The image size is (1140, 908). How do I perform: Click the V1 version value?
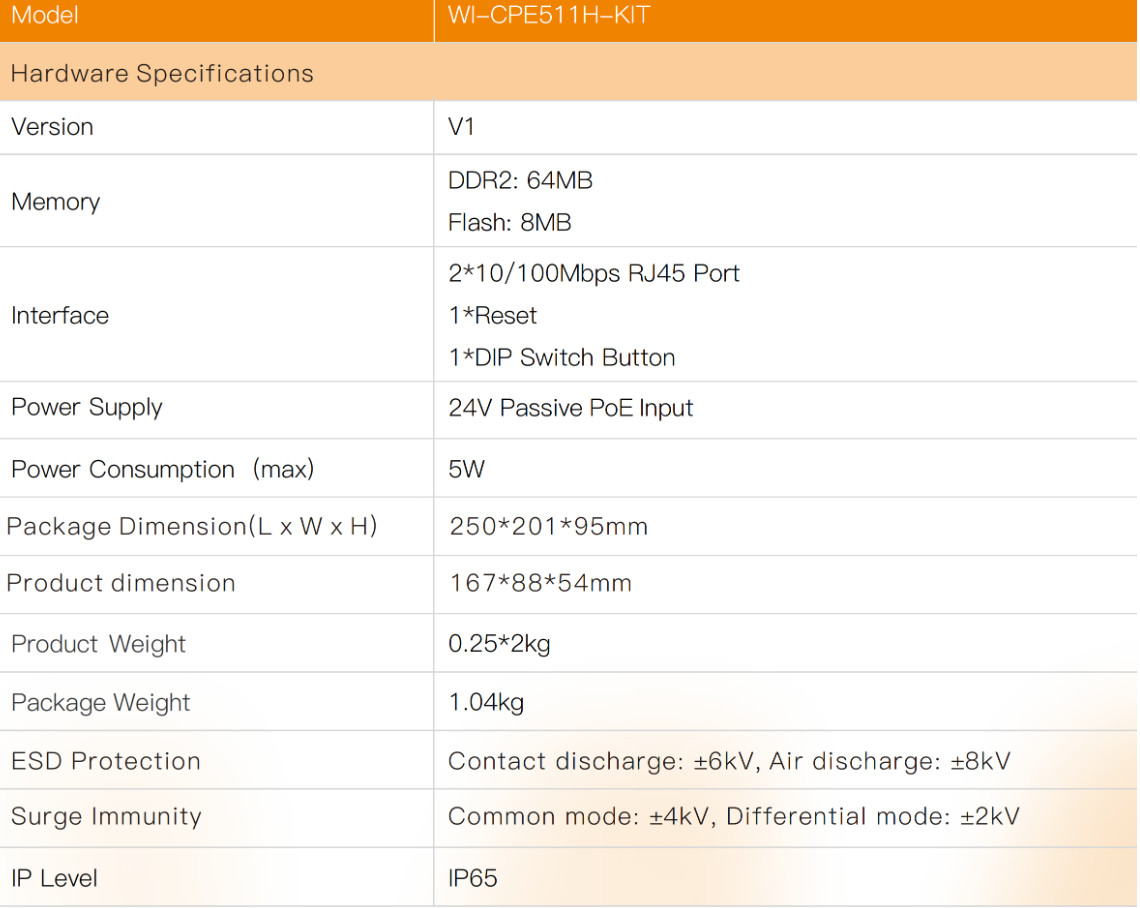pyautogui.click(x=461, y=127)
